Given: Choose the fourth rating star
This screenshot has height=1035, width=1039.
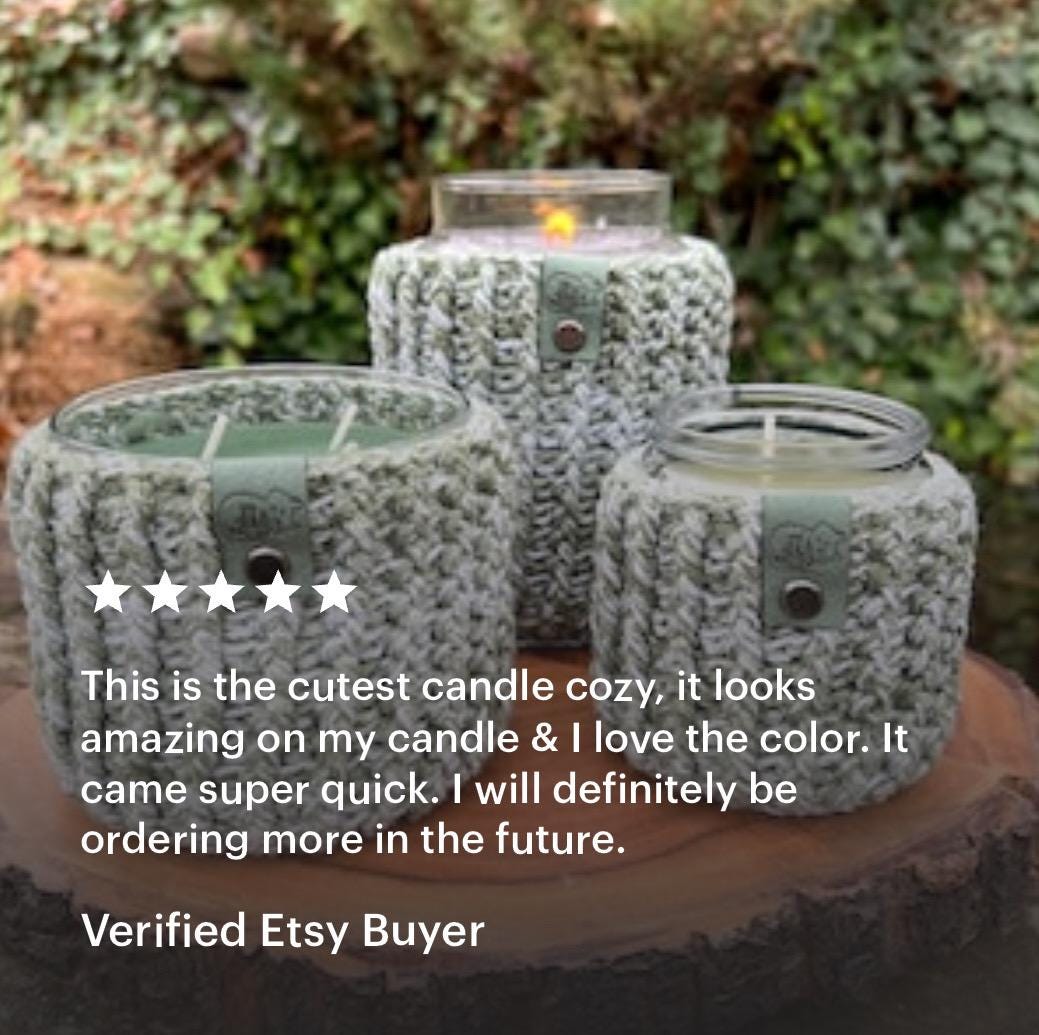Looking at the screenshot, I should point(278,592).
